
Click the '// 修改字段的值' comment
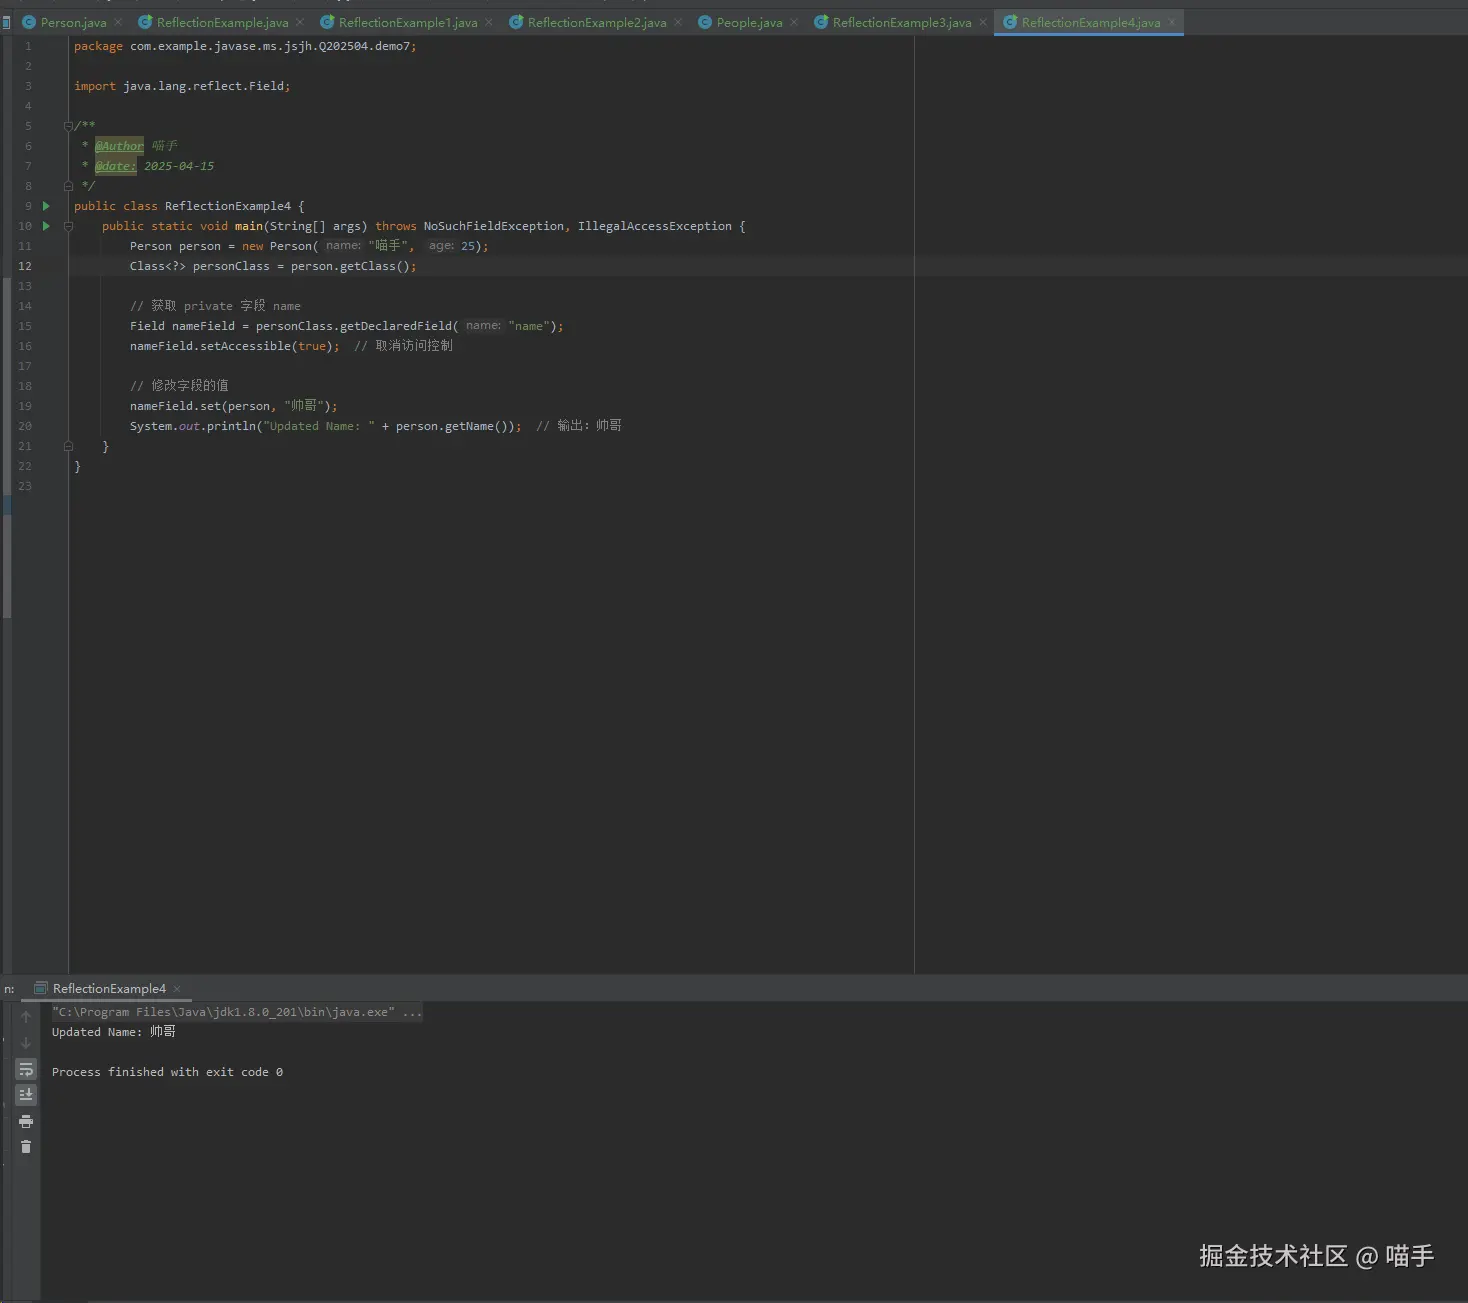179,386
